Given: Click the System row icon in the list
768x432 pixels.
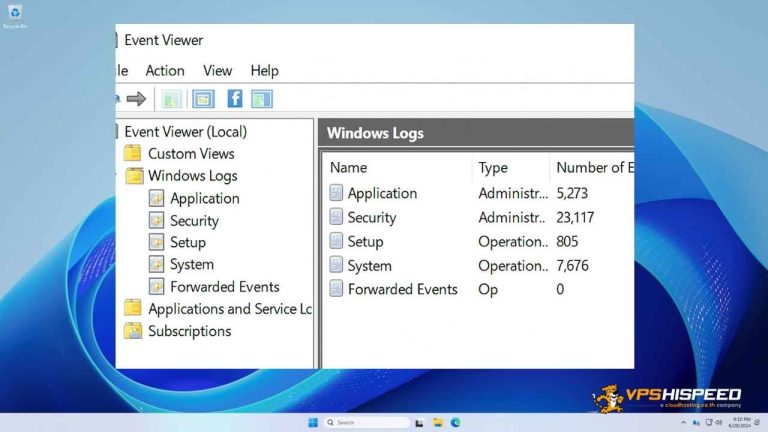Looking at the screenshot, I should tap(336, 264).
